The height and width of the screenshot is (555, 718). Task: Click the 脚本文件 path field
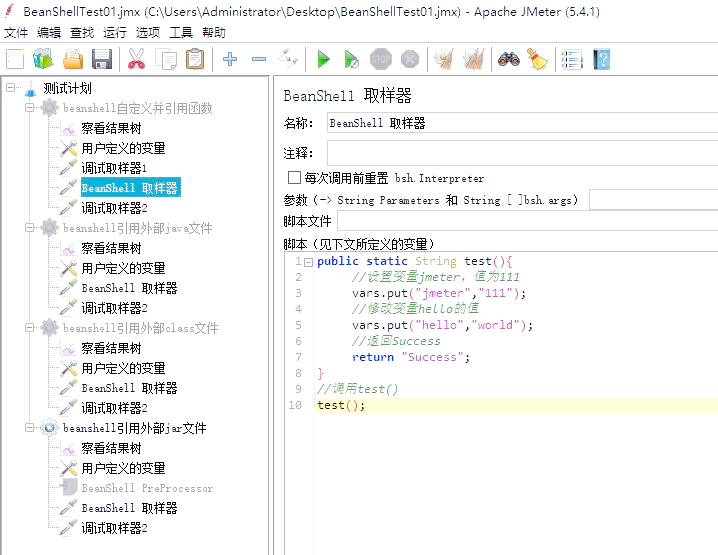click(x=528, y=221)
